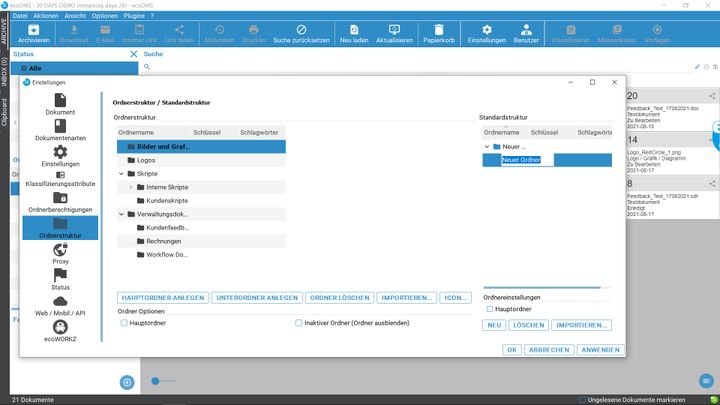Open Papierkorb from the toolbar
This screenshot has width=720, height=405.
[438, 34]
